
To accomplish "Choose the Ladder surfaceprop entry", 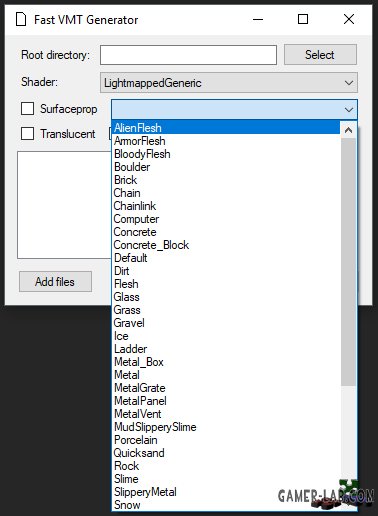I will [226, 349].
